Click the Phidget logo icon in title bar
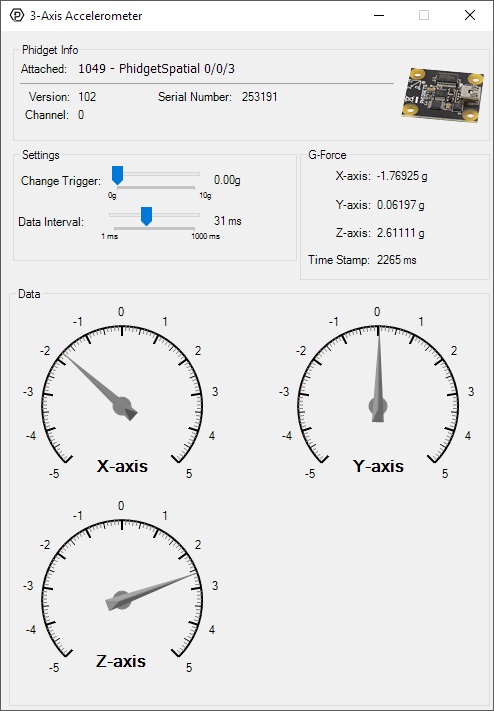The width and height of the screenshot is (494, 711). click(17, 15)
